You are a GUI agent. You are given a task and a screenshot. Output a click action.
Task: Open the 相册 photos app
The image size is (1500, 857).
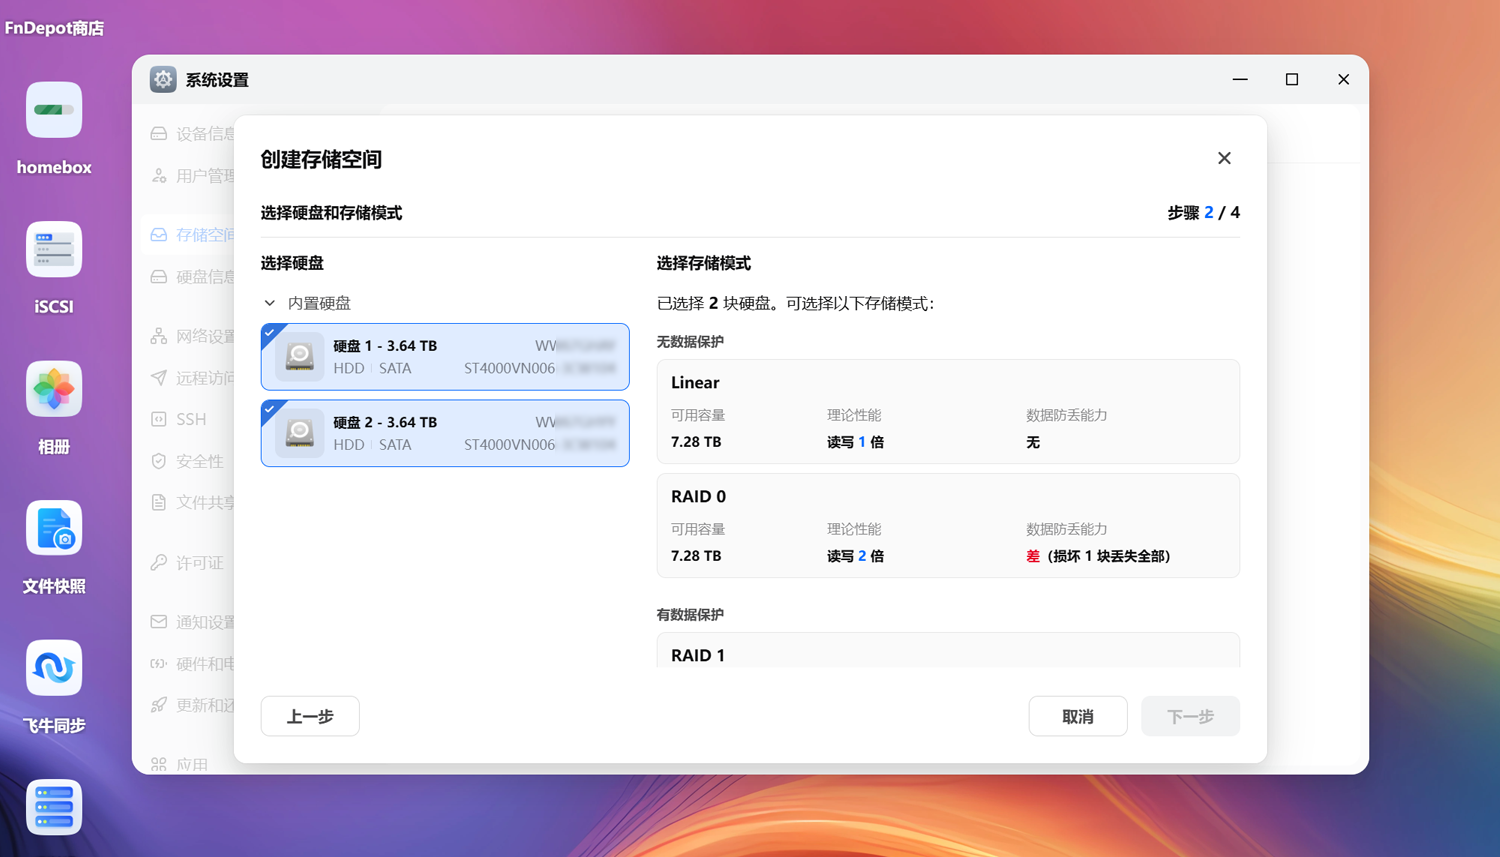point(54,389)
